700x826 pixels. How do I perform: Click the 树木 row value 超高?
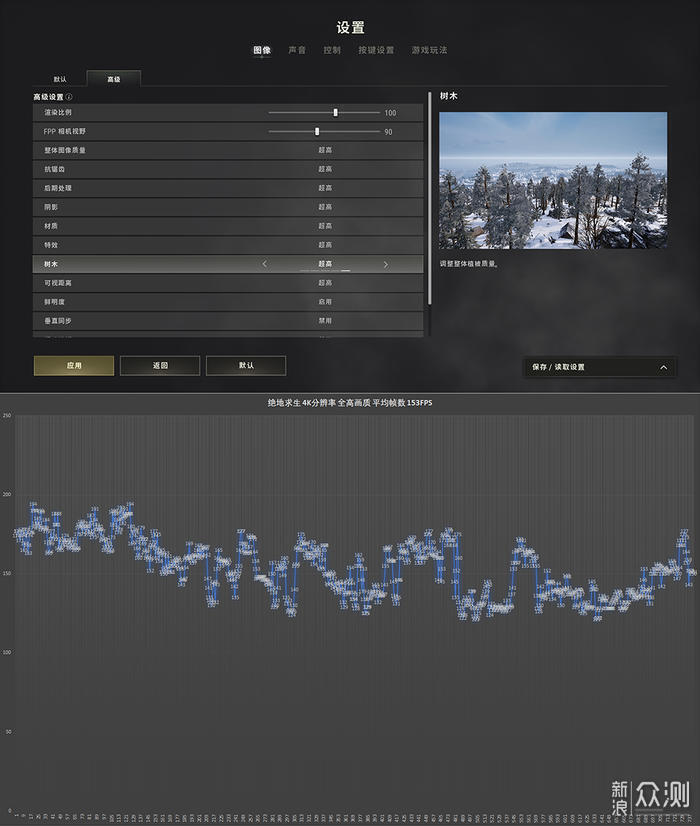pyautogui.click(x=325, y=264)
